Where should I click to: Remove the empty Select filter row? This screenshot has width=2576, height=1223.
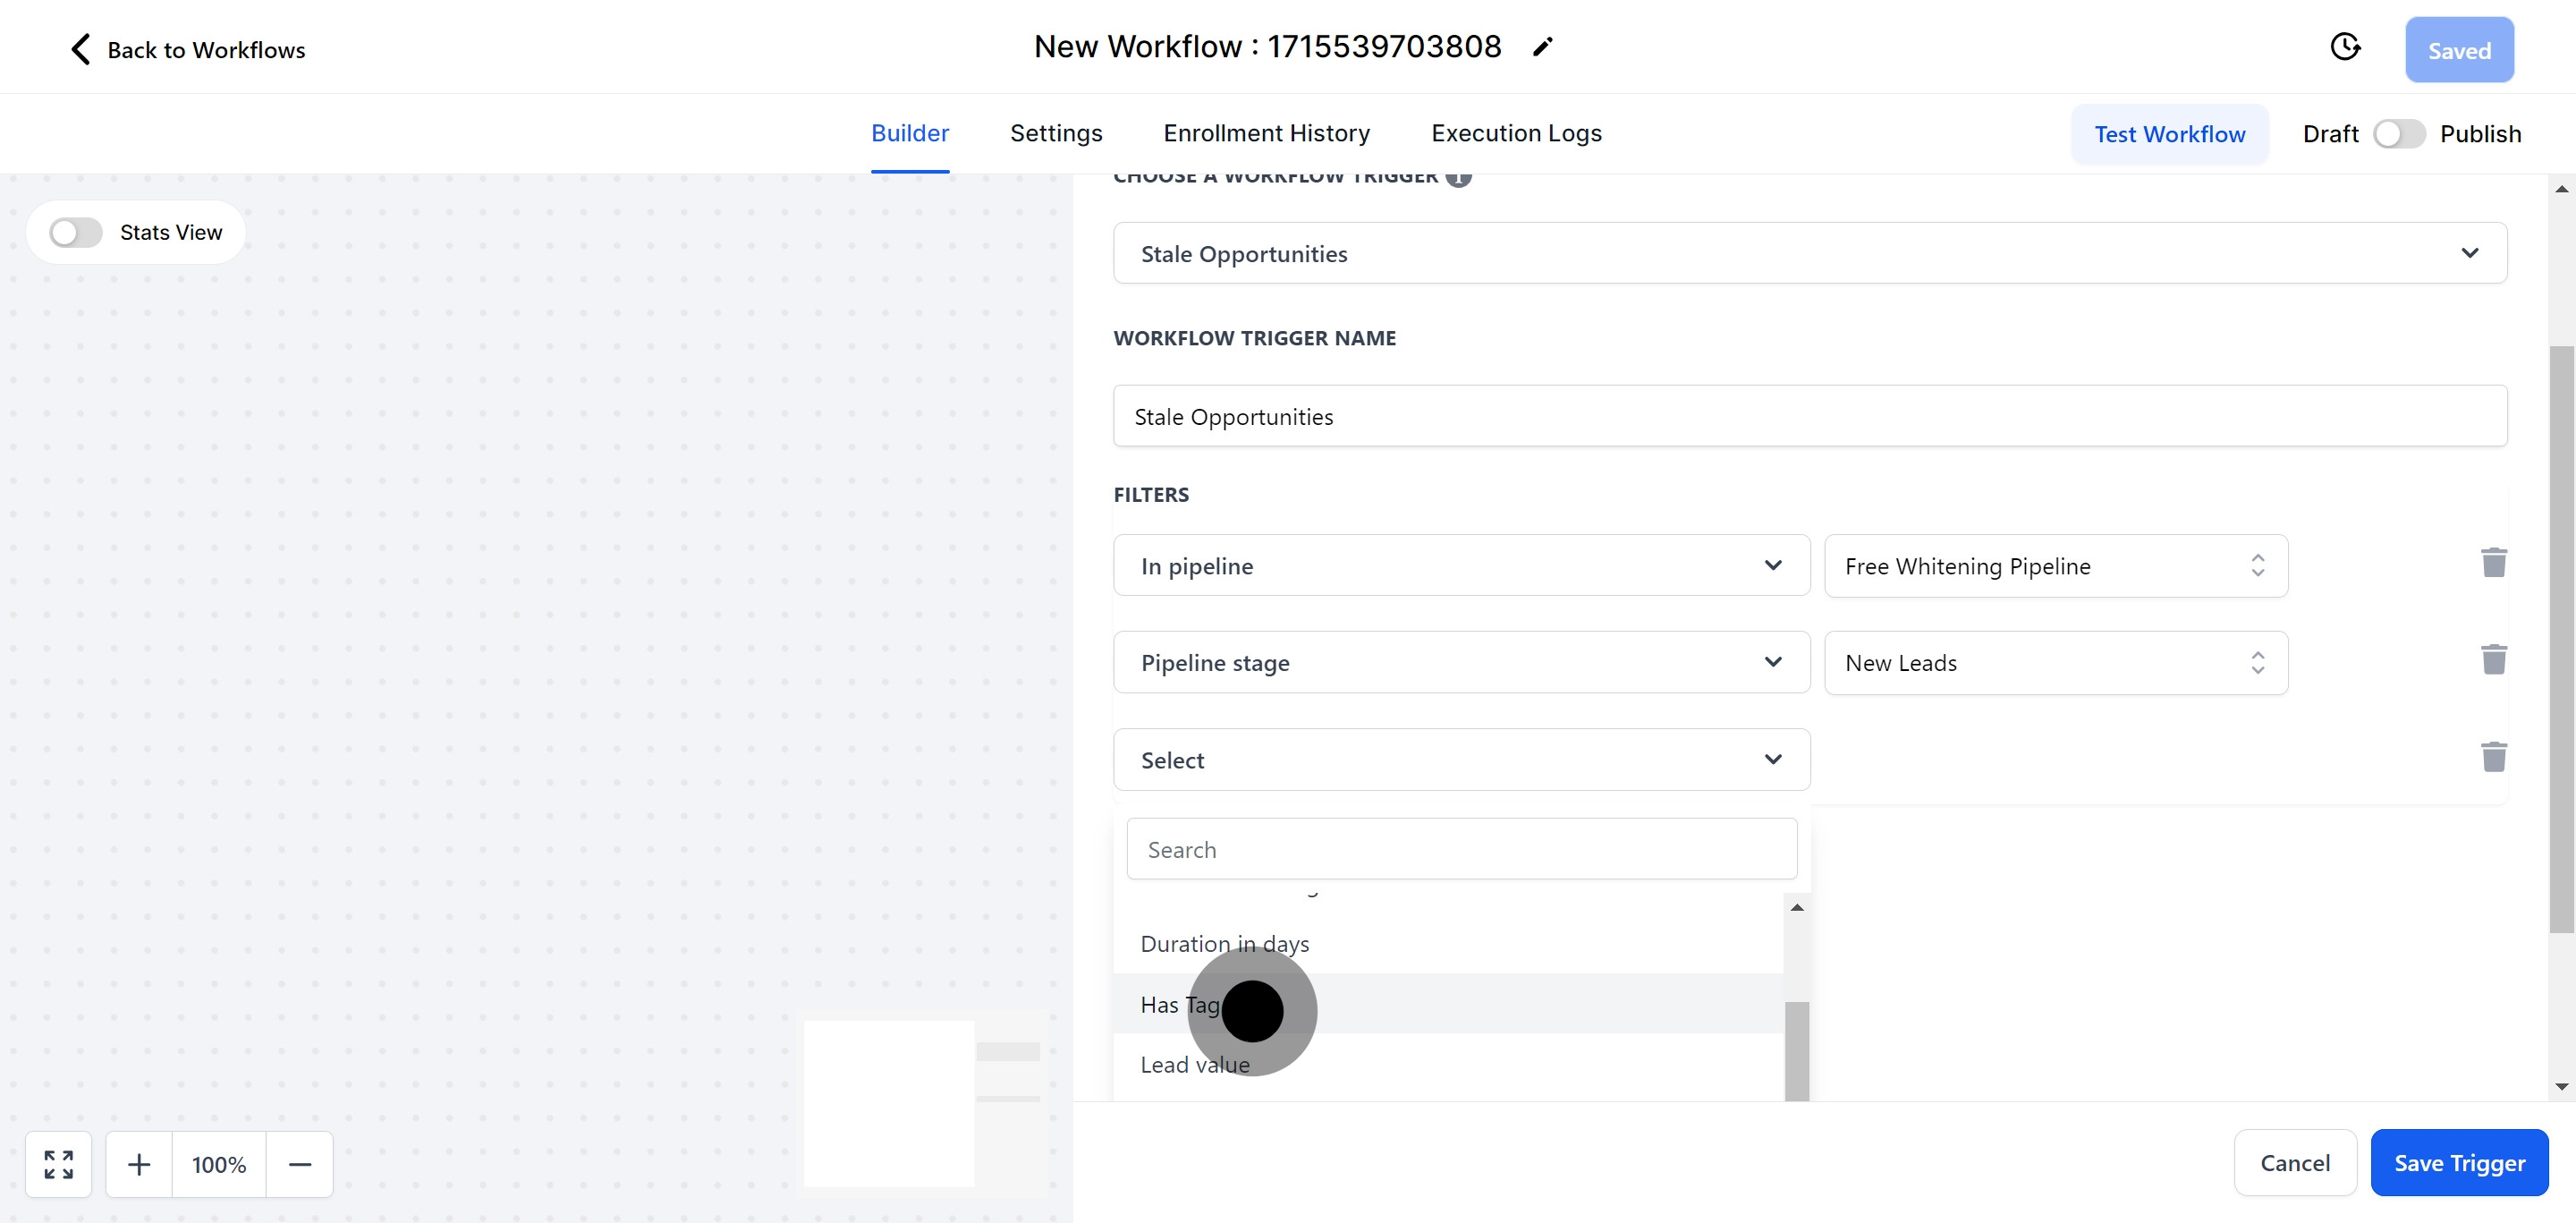[x=2493, y=757]
